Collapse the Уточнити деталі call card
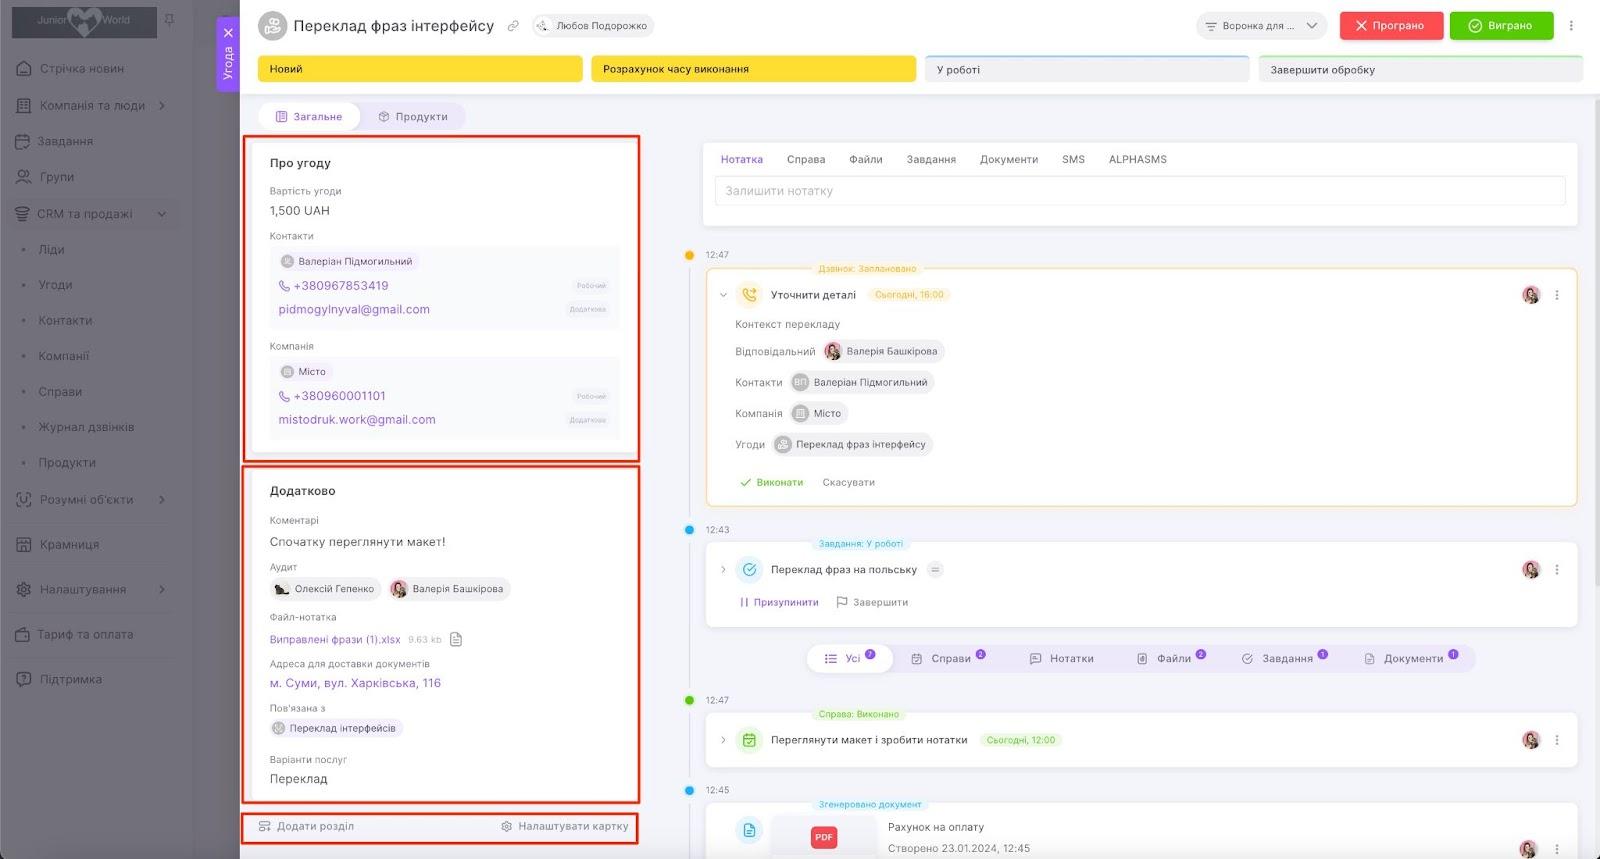This screenshot has width=1600, height=859. [723, 295]
